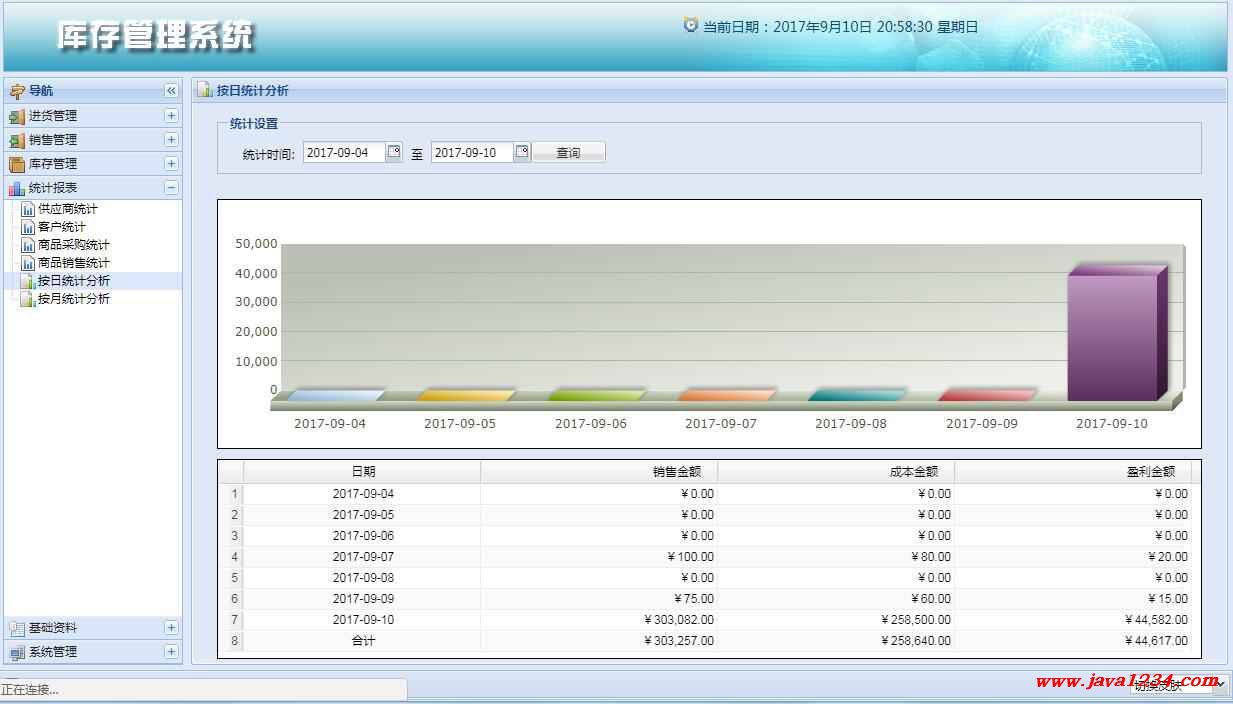The height and width of the screenshot is (704, 1233).
Task: Expand the 系统管理 plus button
Action: point(171,652)
